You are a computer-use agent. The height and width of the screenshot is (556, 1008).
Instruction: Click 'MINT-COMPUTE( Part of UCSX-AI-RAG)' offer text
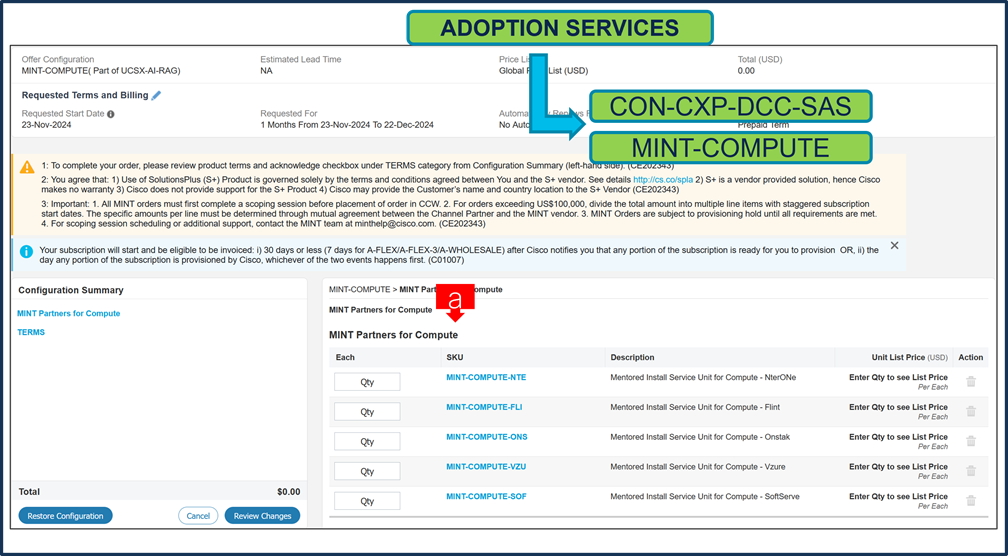pyautogui.click(x=101, y=71)
